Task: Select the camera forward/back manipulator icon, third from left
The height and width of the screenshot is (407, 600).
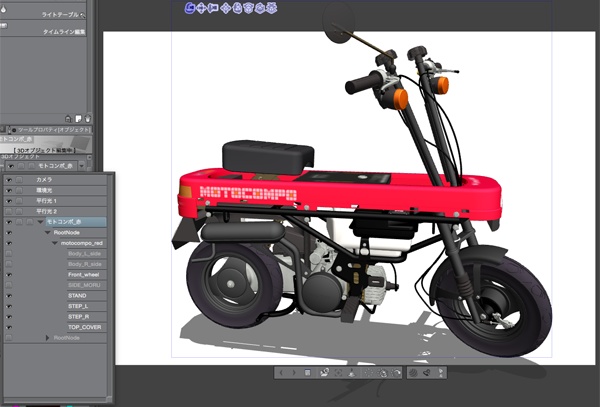Action: [x=212, y=8]
